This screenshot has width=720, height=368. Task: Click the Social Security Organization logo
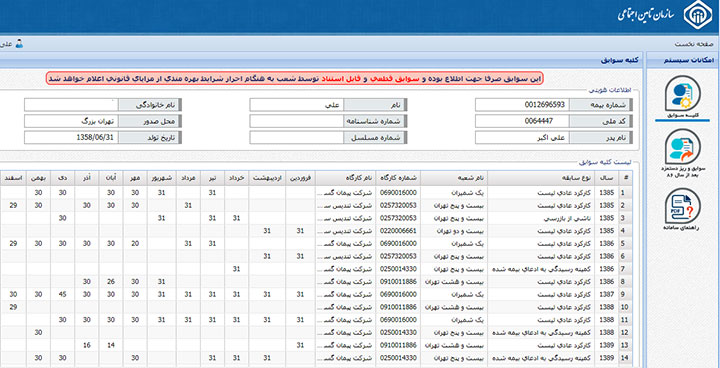tap(698, 15)
